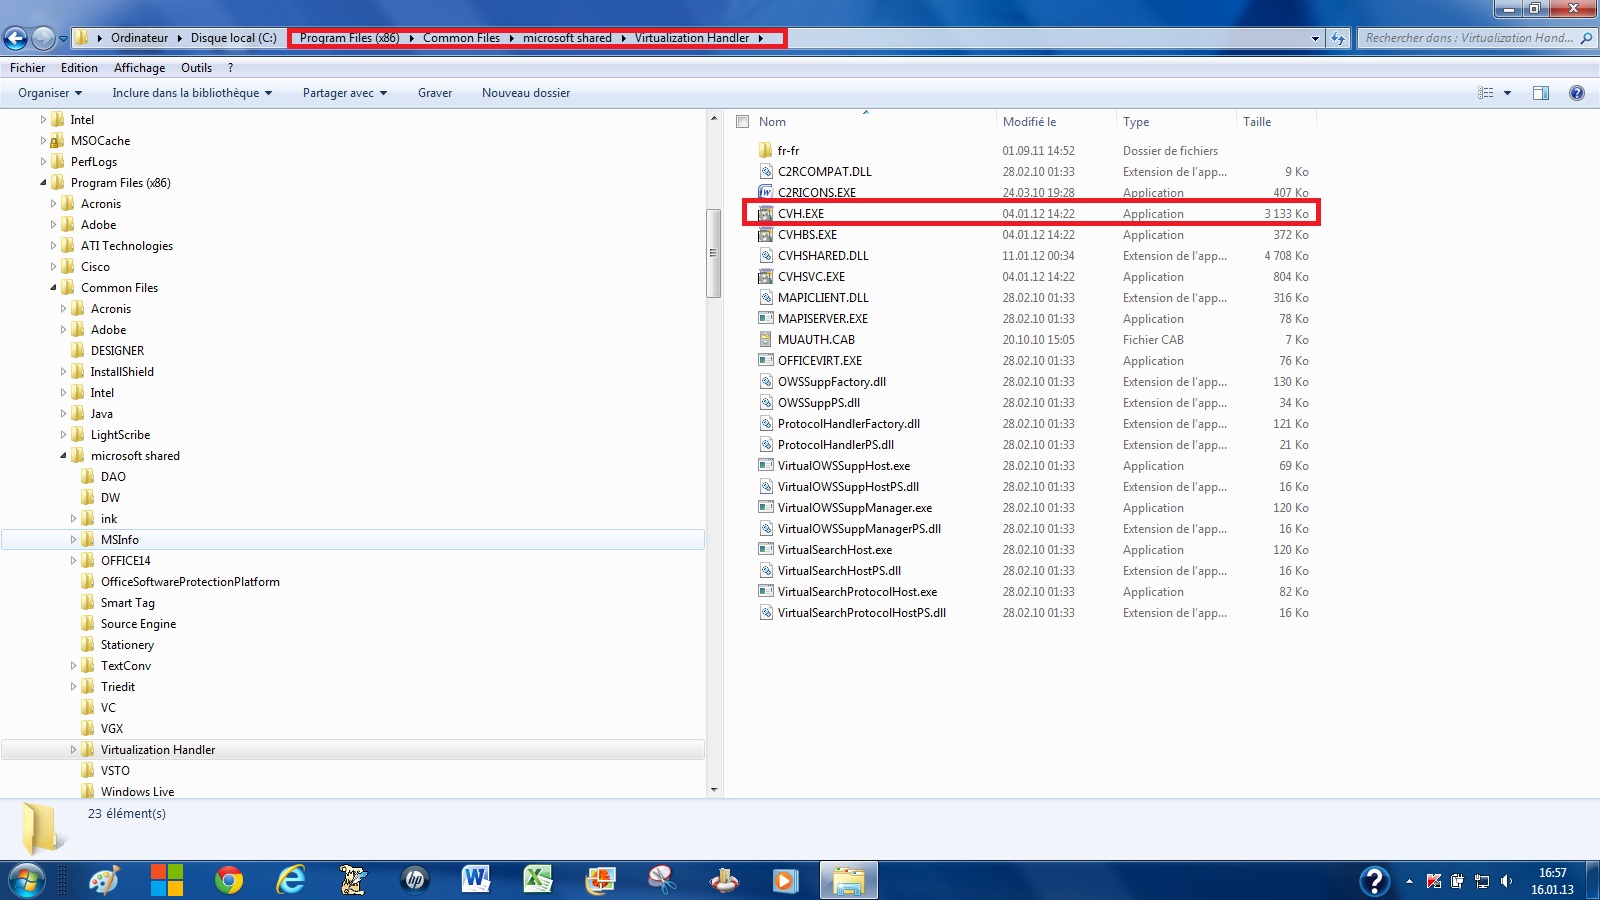1600x900 pixels.
Task: Toggle the preview pane button
Action: pos(1541,93)
